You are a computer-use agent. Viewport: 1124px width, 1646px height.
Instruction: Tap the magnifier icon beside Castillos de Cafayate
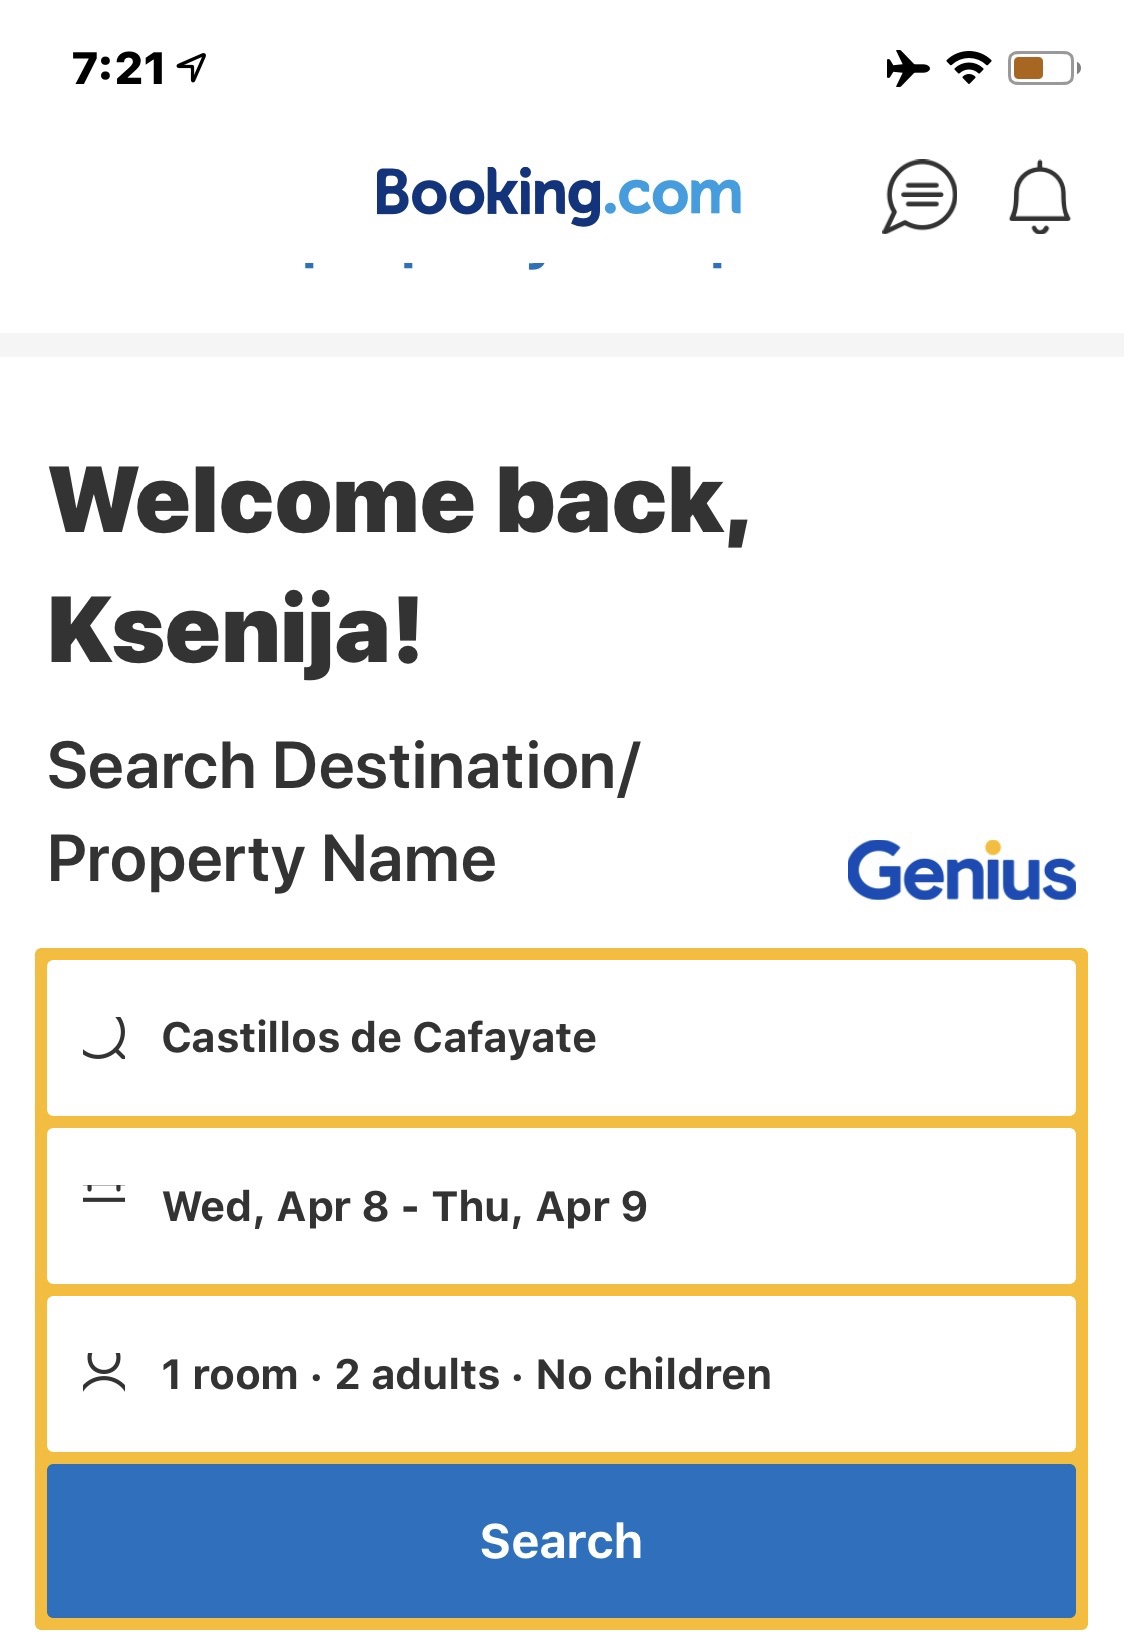click(x=104, y=1038)
